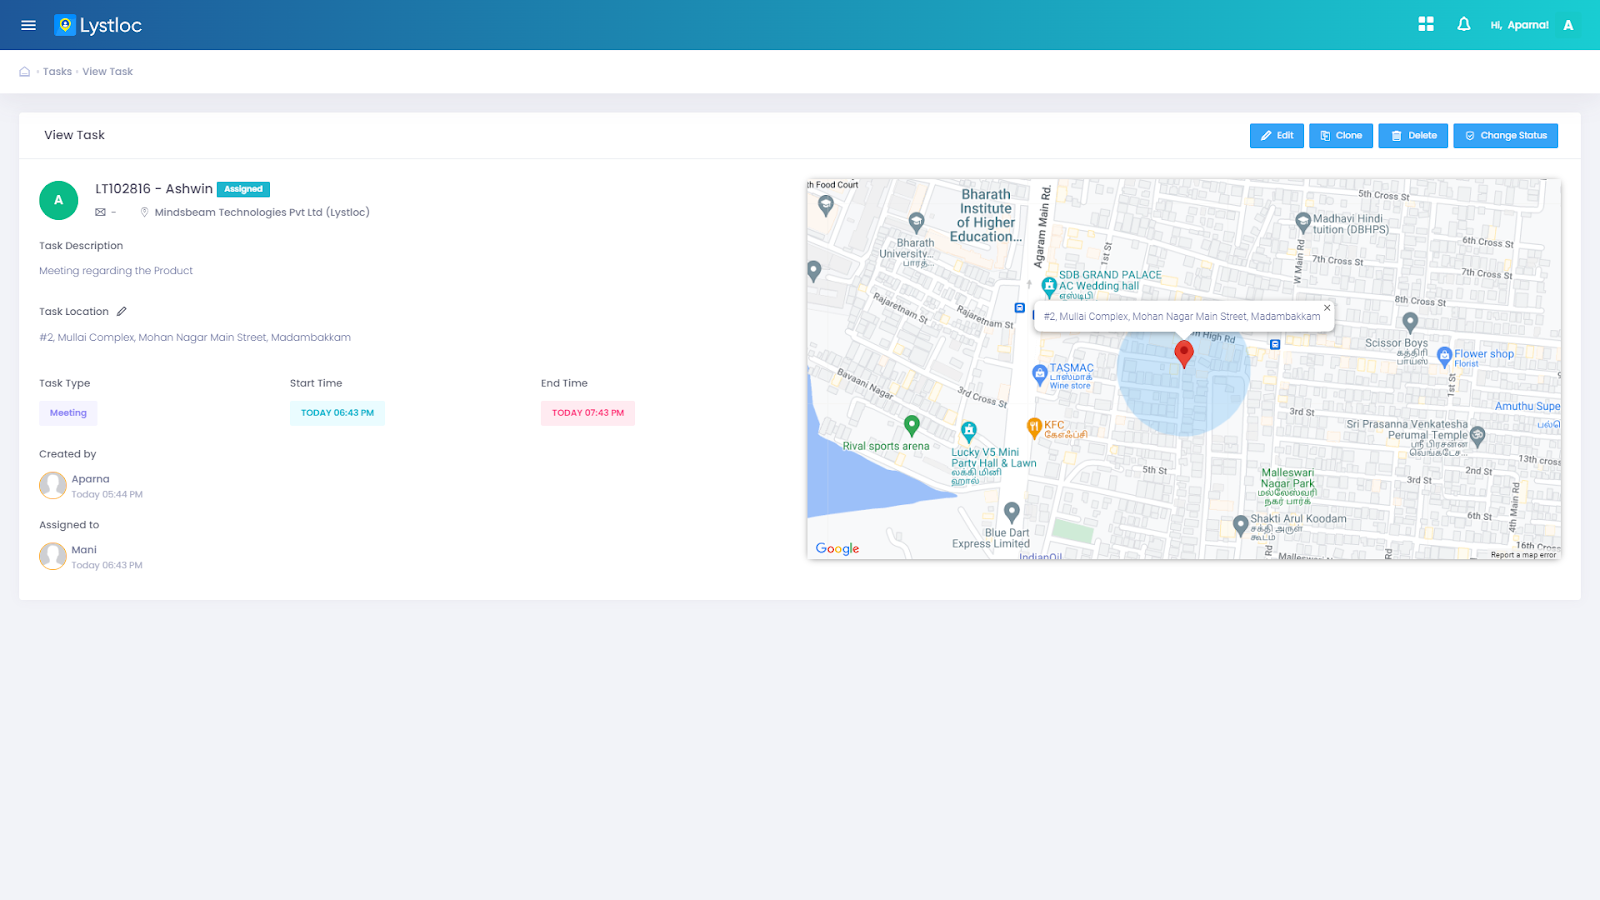Image resolution: width=1600 pixels, height=900 pixels.
Task: Click the KFC marker on map
Action: (x=1034, y=428)
